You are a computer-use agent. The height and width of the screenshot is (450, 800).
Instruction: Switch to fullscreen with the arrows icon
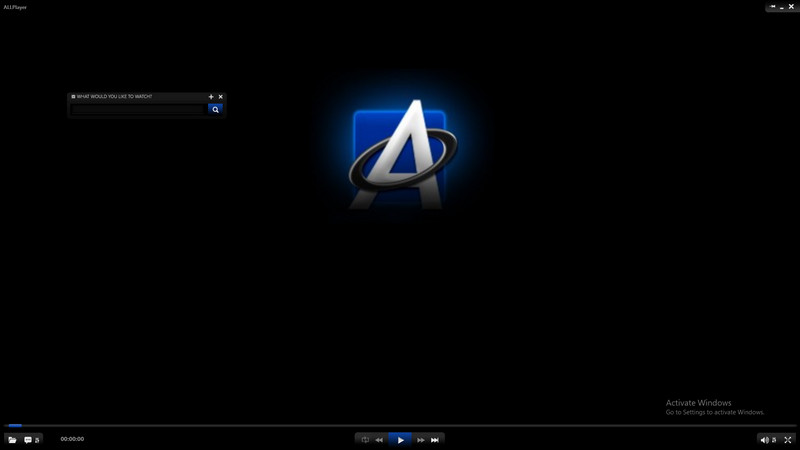click(x=788, y=440)
